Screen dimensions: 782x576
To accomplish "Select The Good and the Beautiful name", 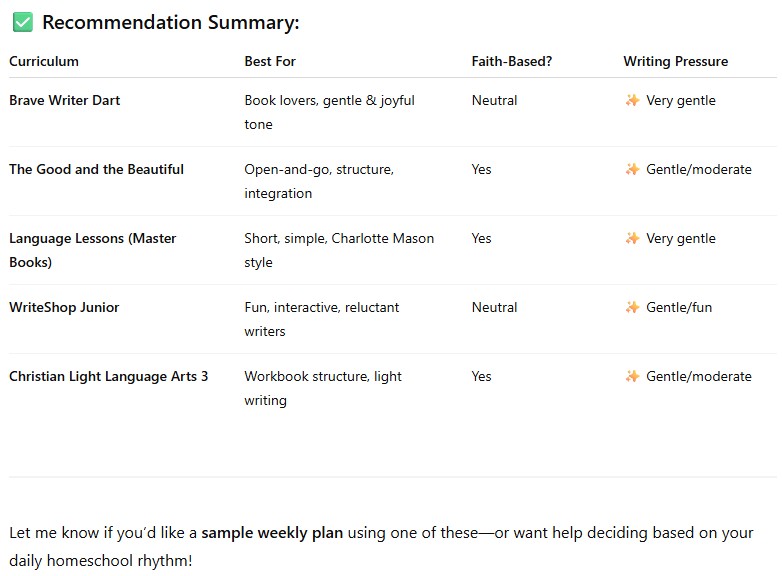I will pyautogui.click(x=96, y=169).
